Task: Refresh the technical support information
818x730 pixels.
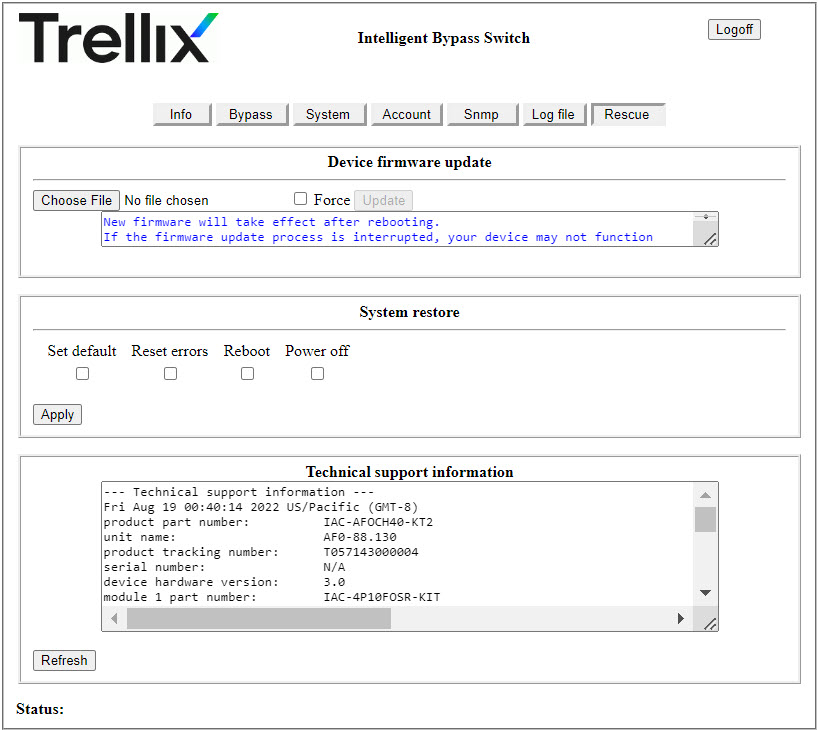Action: [x=64, y=661]
